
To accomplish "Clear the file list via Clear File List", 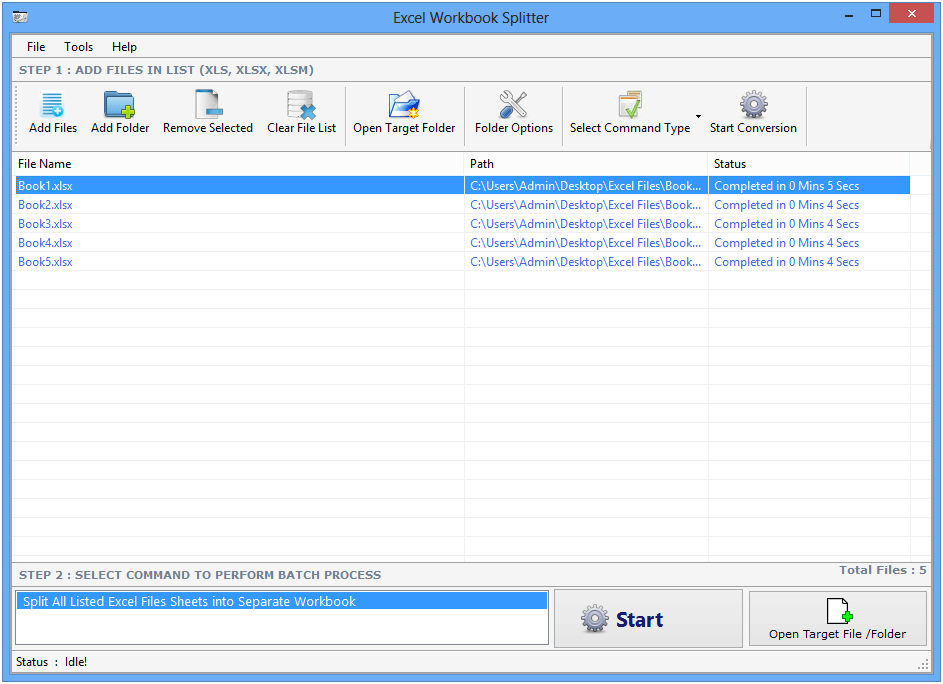I will click(301, 113).
